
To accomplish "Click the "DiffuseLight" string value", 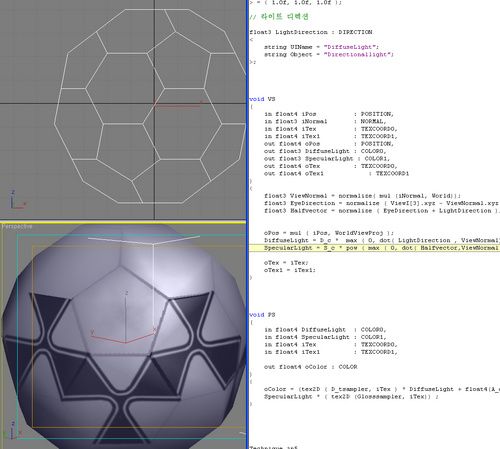I will [351, 47].
